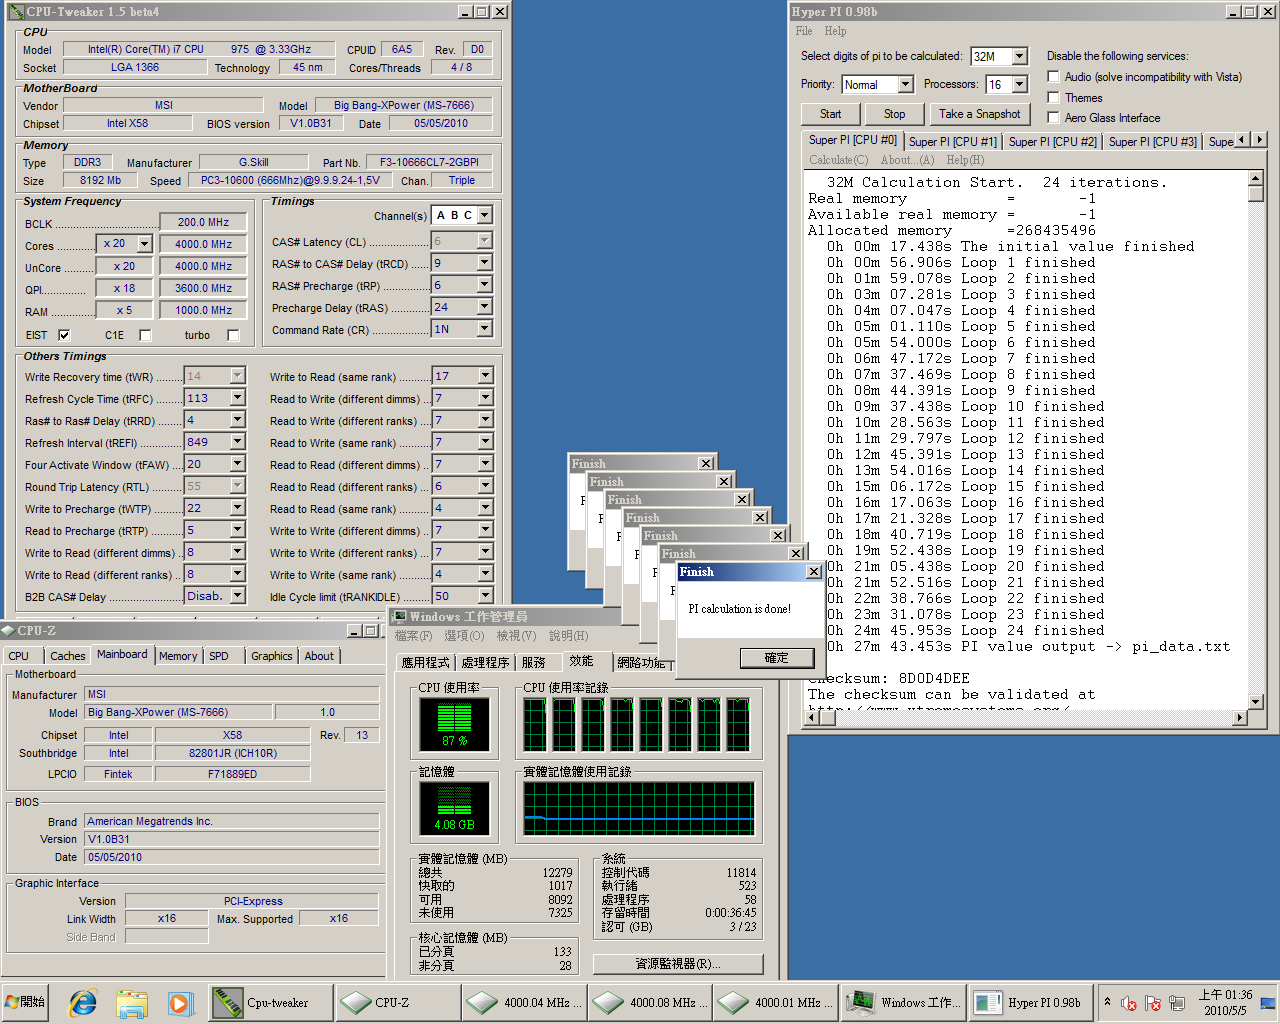Open the Processors dropdown showing 16
The image size is (1280, 1024).
tap(1019, 85)
